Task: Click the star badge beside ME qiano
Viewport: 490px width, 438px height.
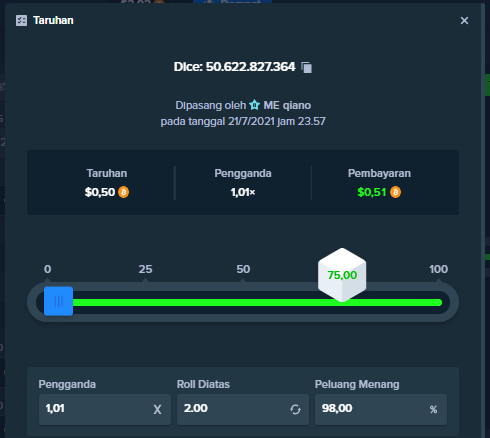Action: tap(255, 105)
